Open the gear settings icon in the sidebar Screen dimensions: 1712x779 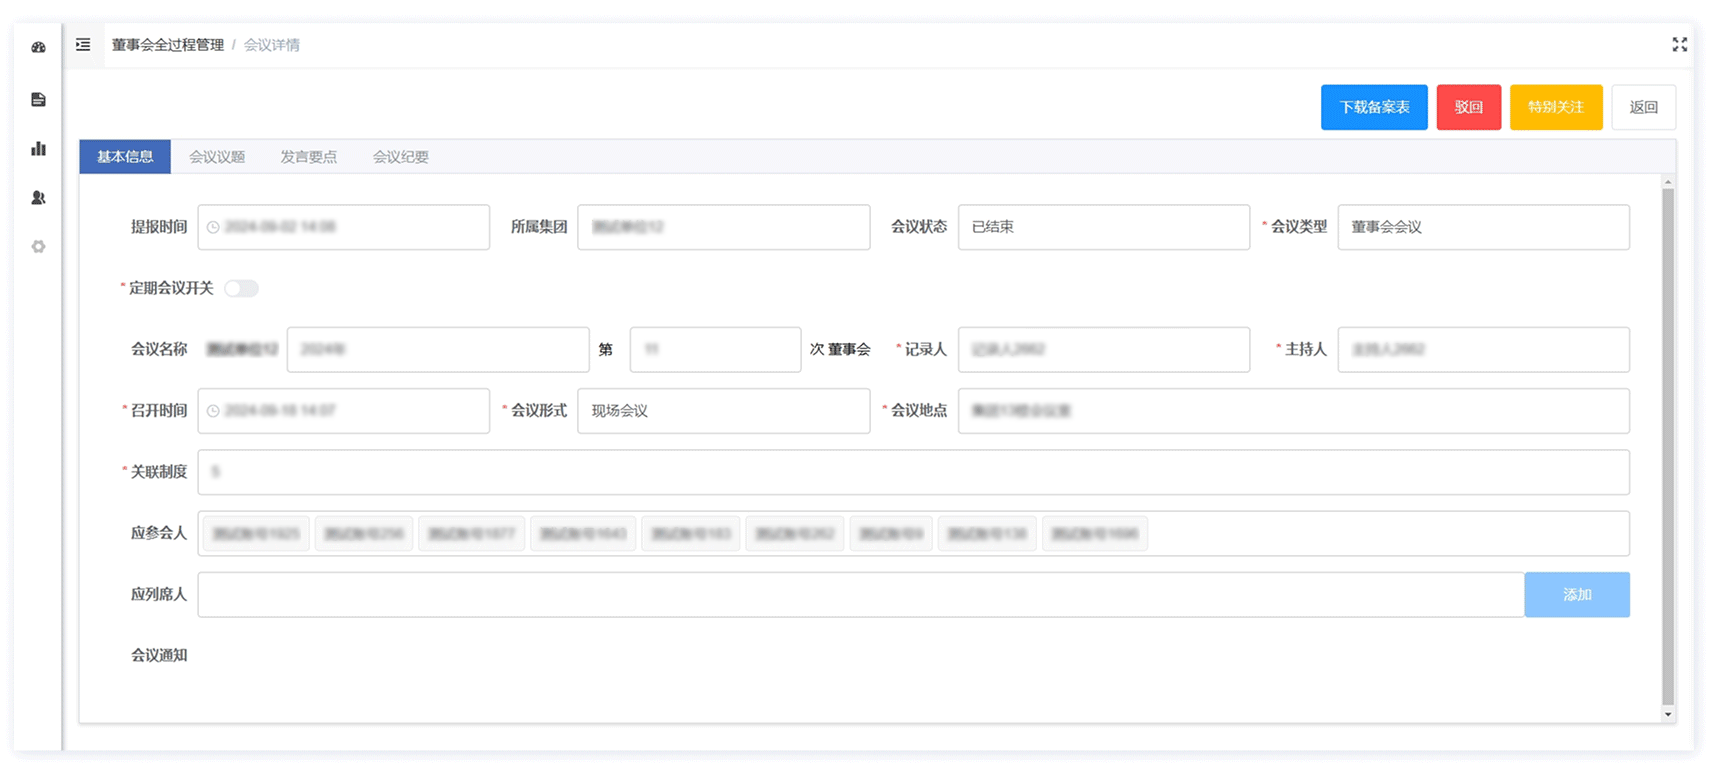(38, 246)
